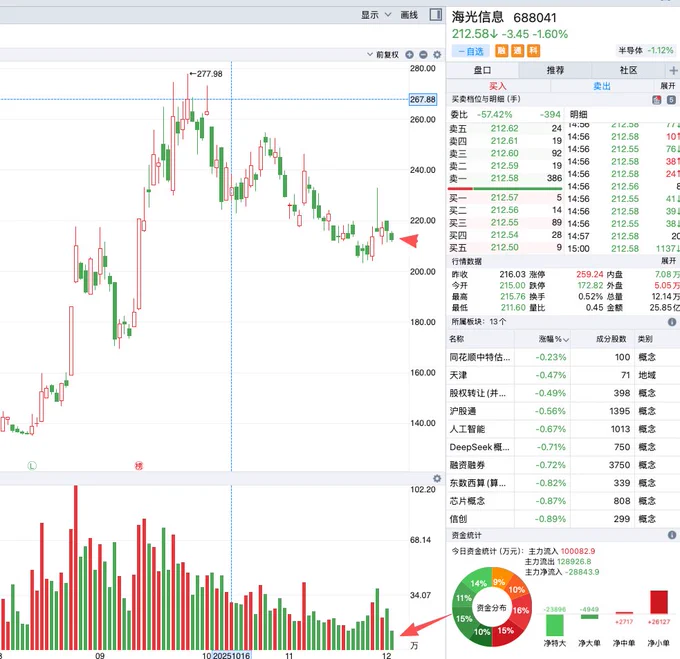Click the 成分股数 column header
The width and height of the screenshot is (680, 659).
coord(611,339)
